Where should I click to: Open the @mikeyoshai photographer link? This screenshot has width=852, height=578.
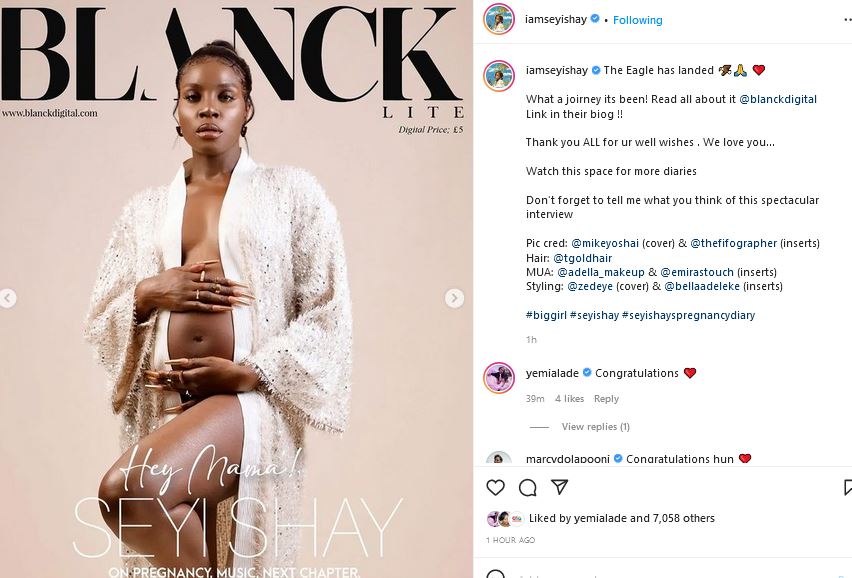[605, 243]
